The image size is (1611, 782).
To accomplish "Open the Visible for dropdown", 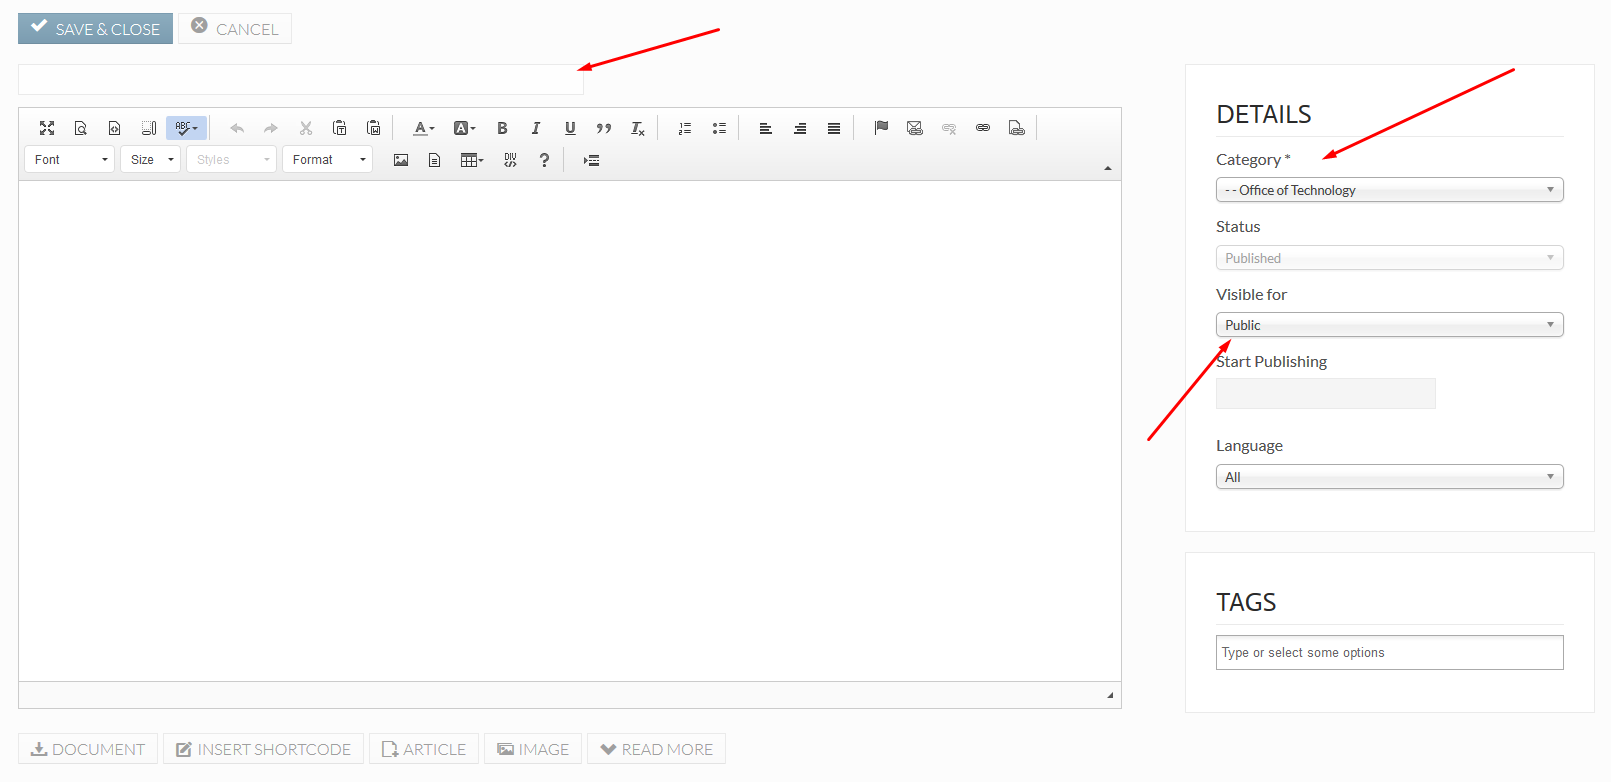I will [1389, 325].
